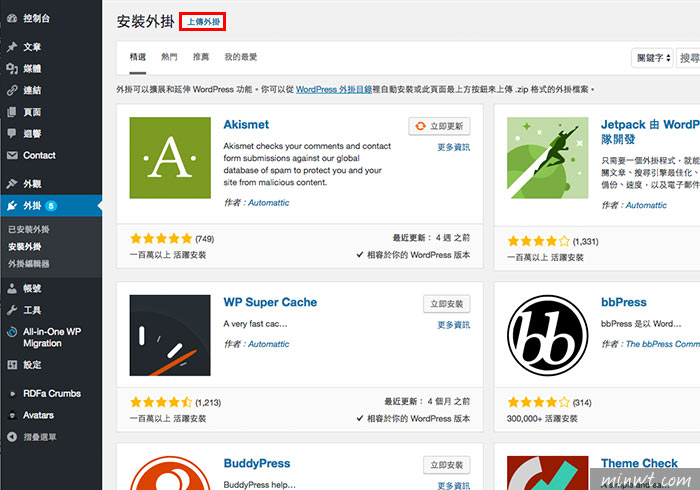Focus the 搜尋 plugin search field

click(x=688, y=58)
